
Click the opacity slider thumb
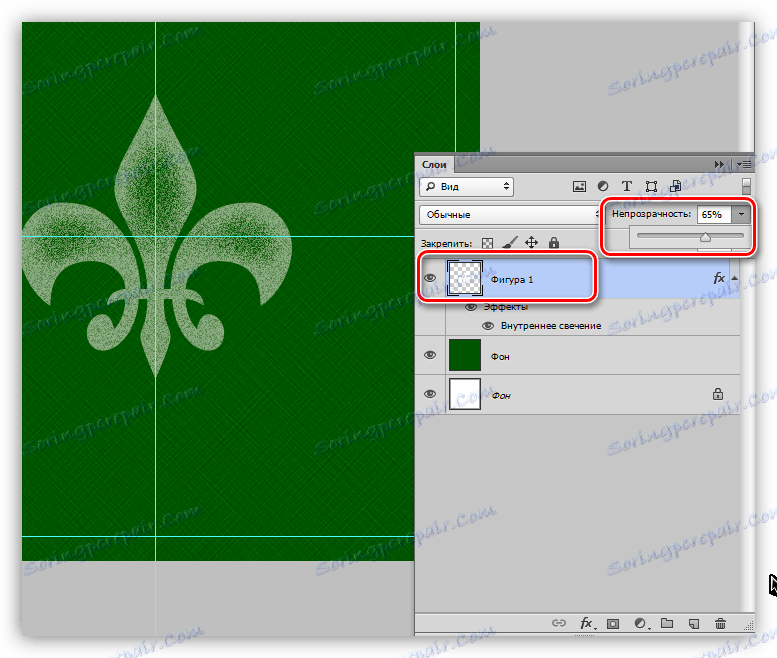(705, 237)
